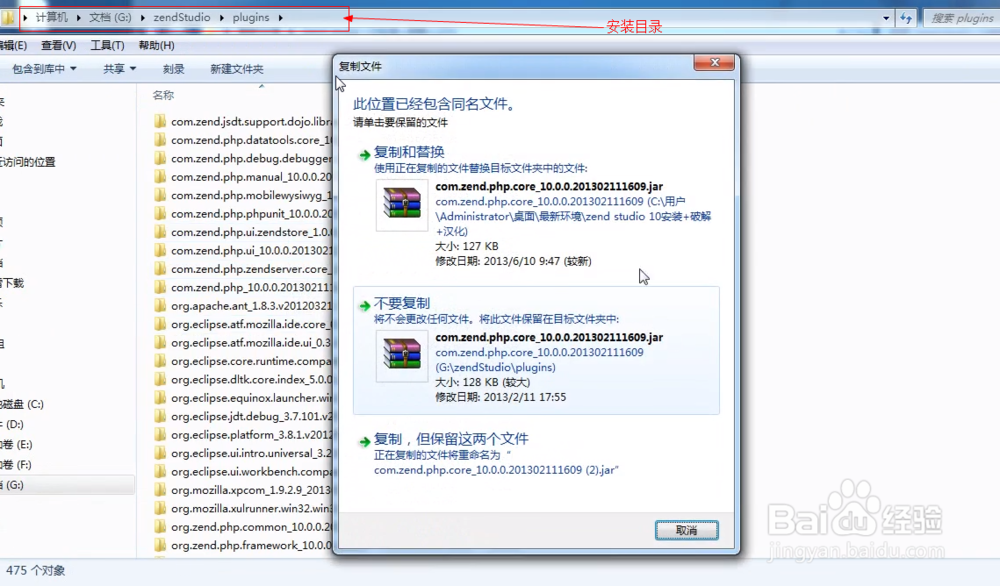Click 文档 (G:) in the address bar
Image resolution: width=1000 pixels, height=586 pixels.
(x=110, y=17)
